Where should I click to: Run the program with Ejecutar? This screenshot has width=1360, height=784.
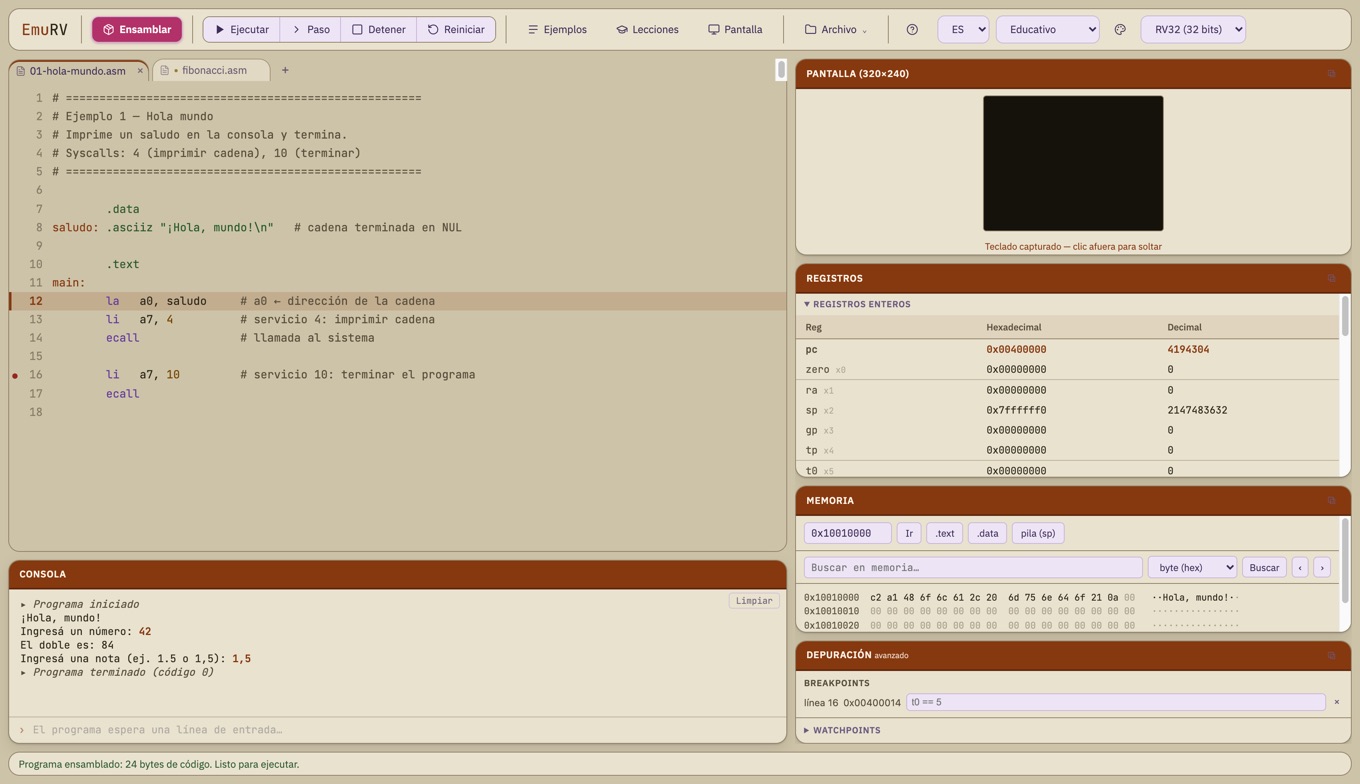click(x=242, y=30)
